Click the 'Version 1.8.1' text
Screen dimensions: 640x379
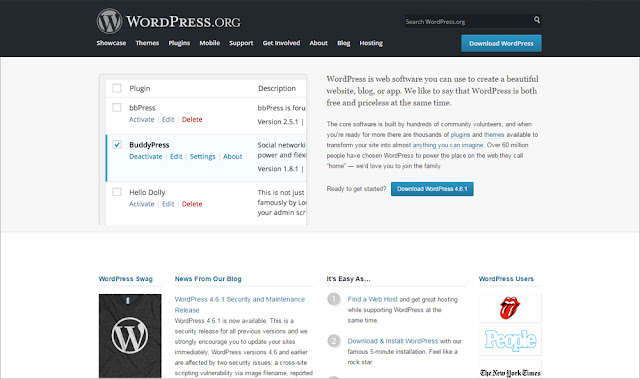(x=278, y=169)
